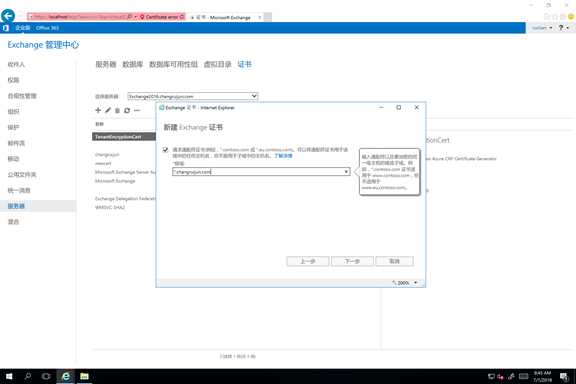Add a new certificate with the plus icon

[x=98, y=110]
